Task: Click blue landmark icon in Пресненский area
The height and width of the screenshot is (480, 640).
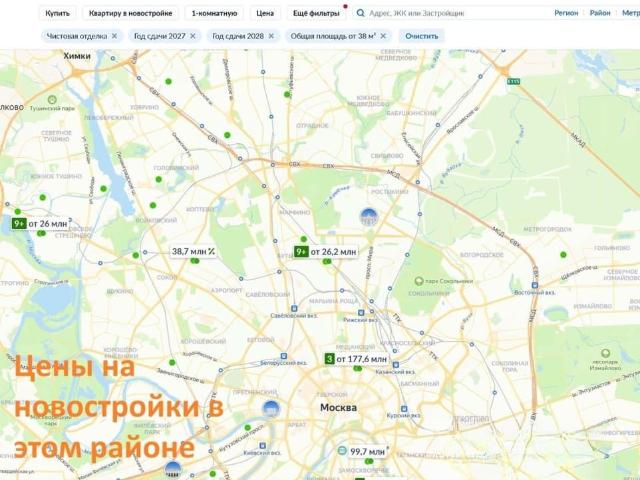Action: [271, 409]
